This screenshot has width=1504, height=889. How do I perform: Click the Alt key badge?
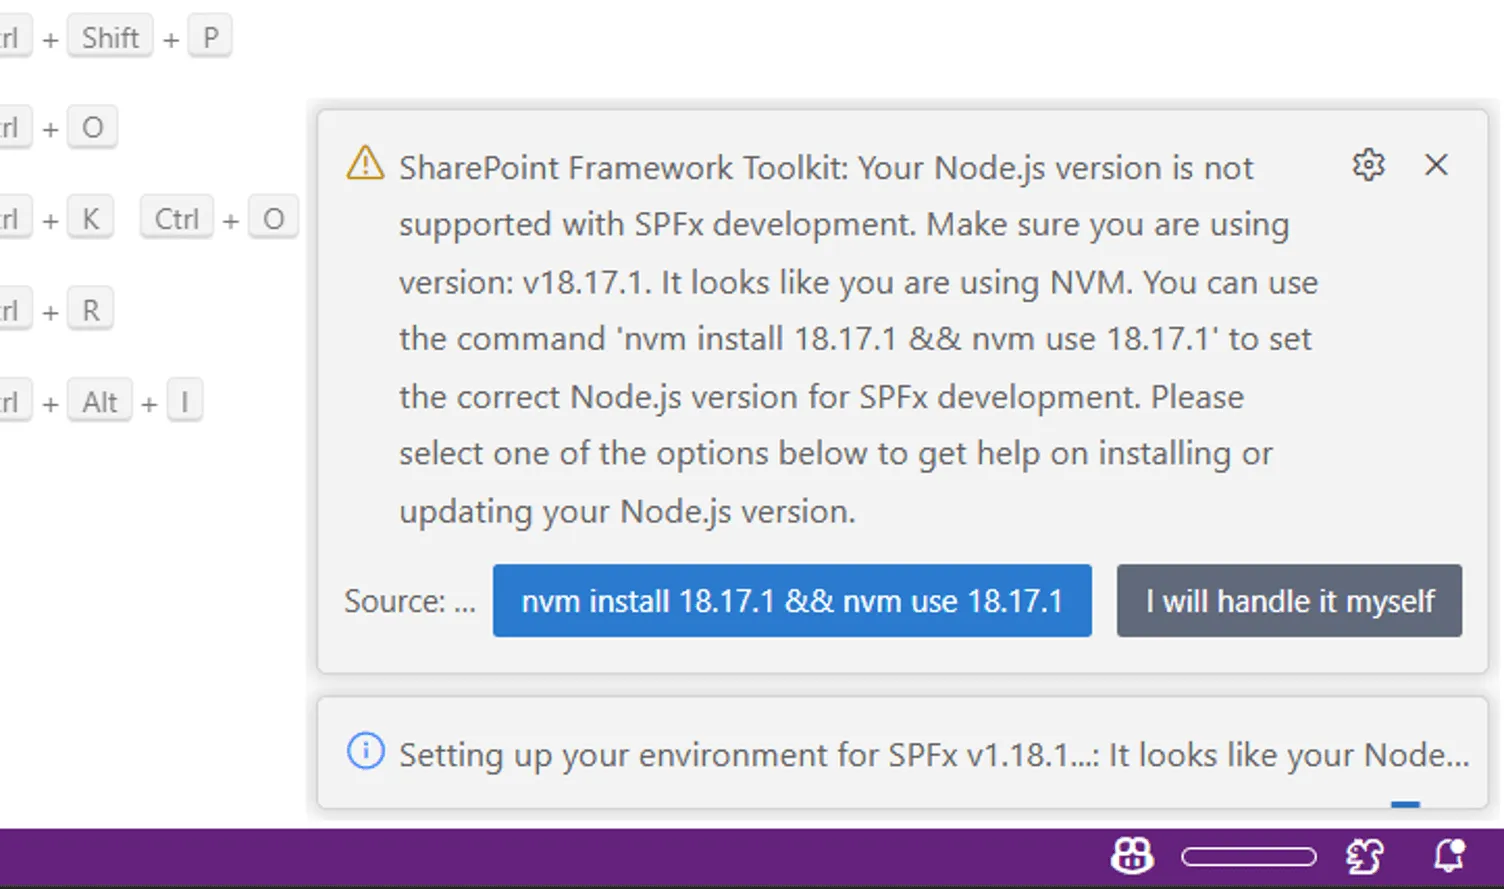[x=99, y=401]
